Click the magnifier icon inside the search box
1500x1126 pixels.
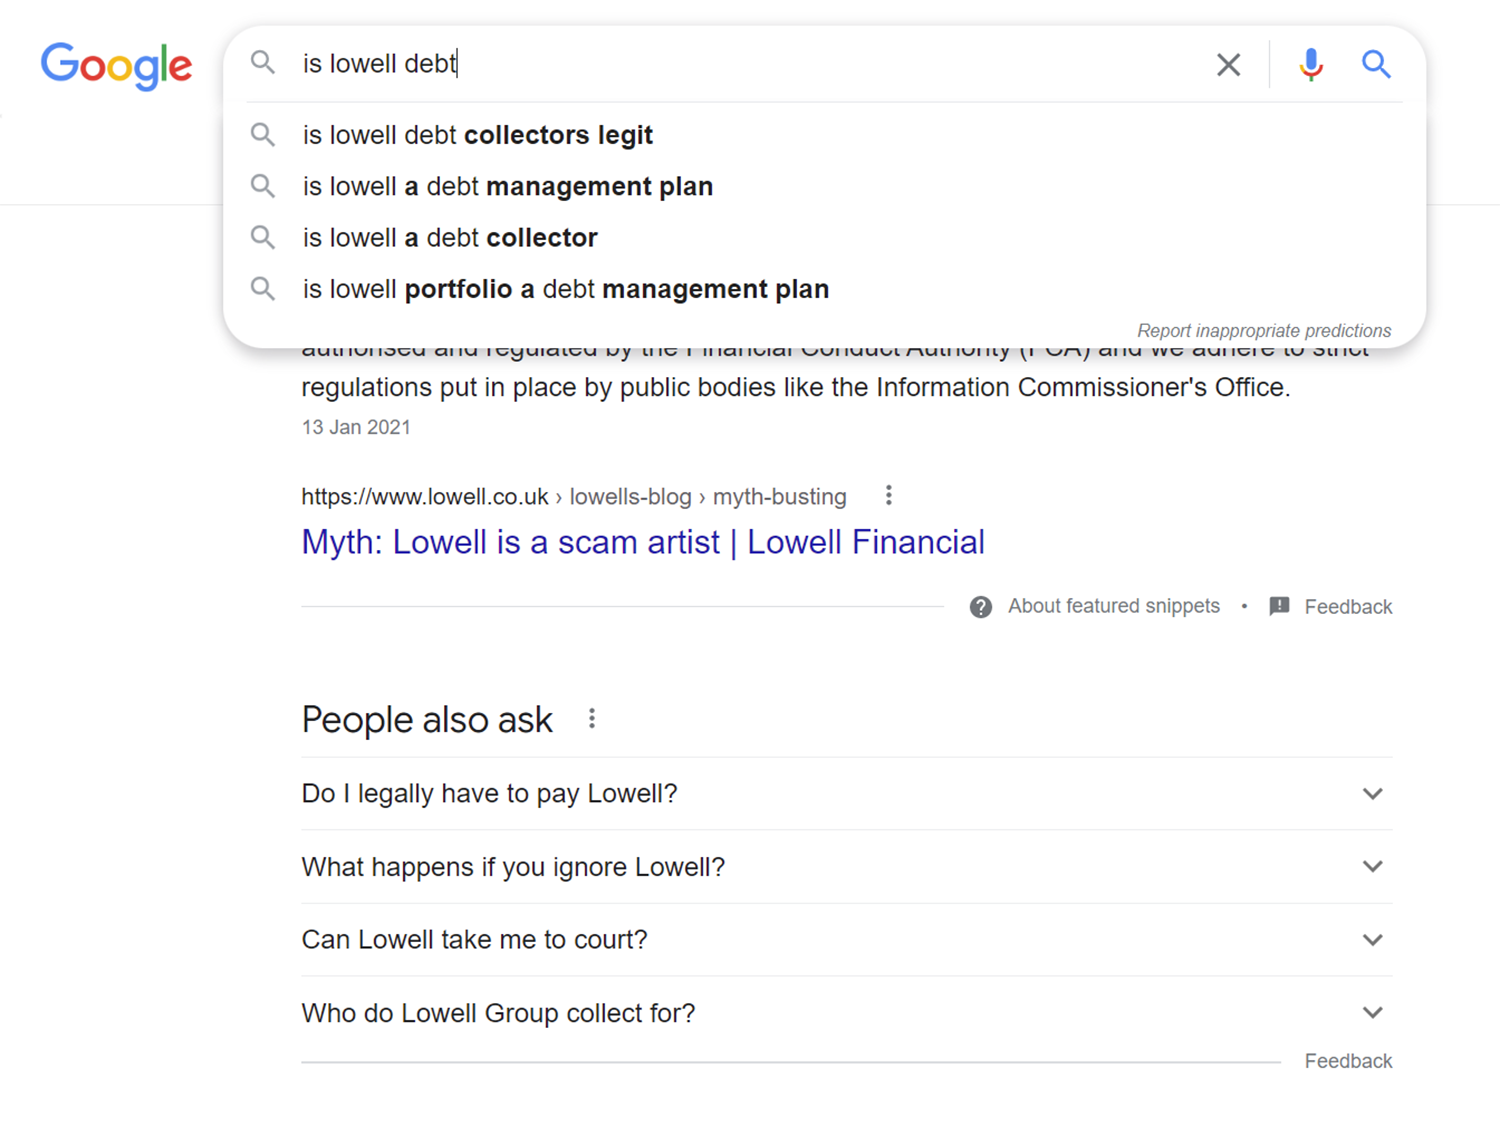point(263,63)
